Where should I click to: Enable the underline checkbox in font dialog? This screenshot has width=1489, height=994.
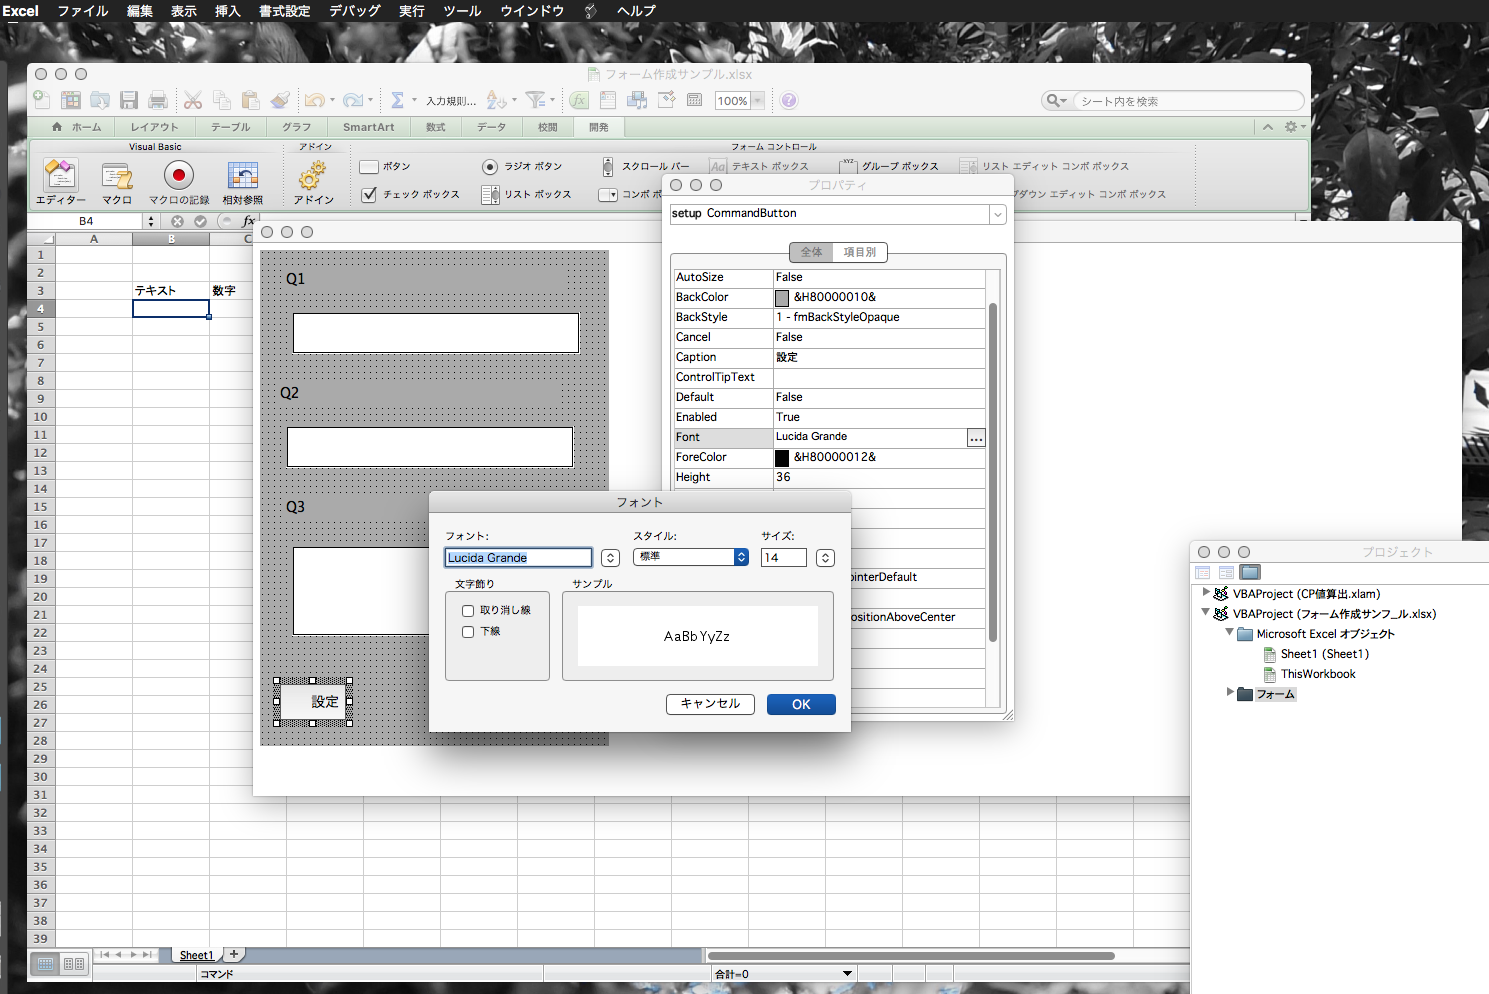coord(468,632)
